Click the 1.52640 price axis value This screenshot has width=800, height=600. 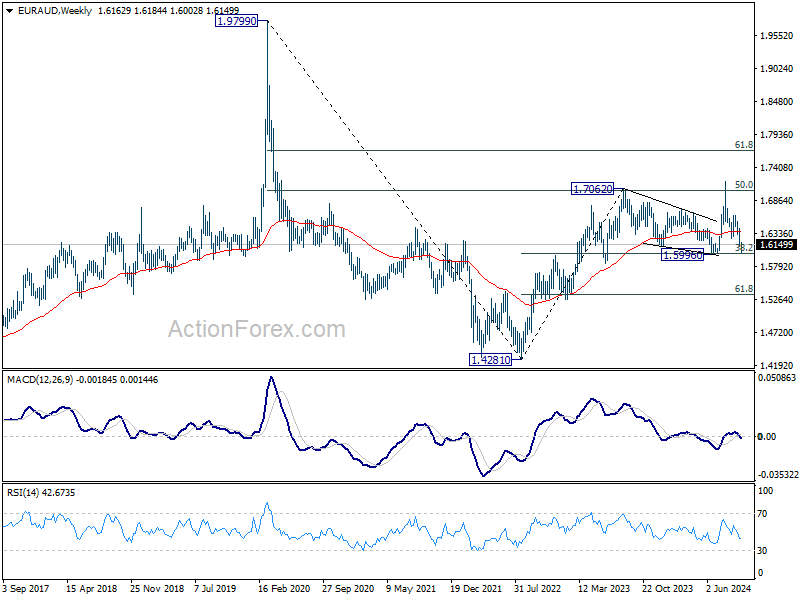(777, 299)
